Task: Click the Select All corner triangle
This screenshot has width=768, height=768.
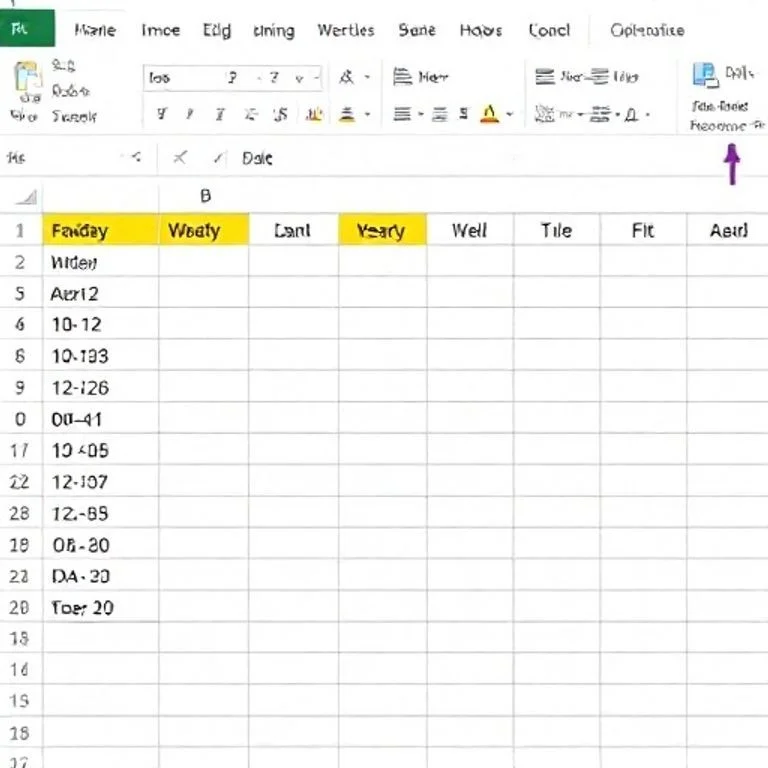Action: tap(26, 197)
